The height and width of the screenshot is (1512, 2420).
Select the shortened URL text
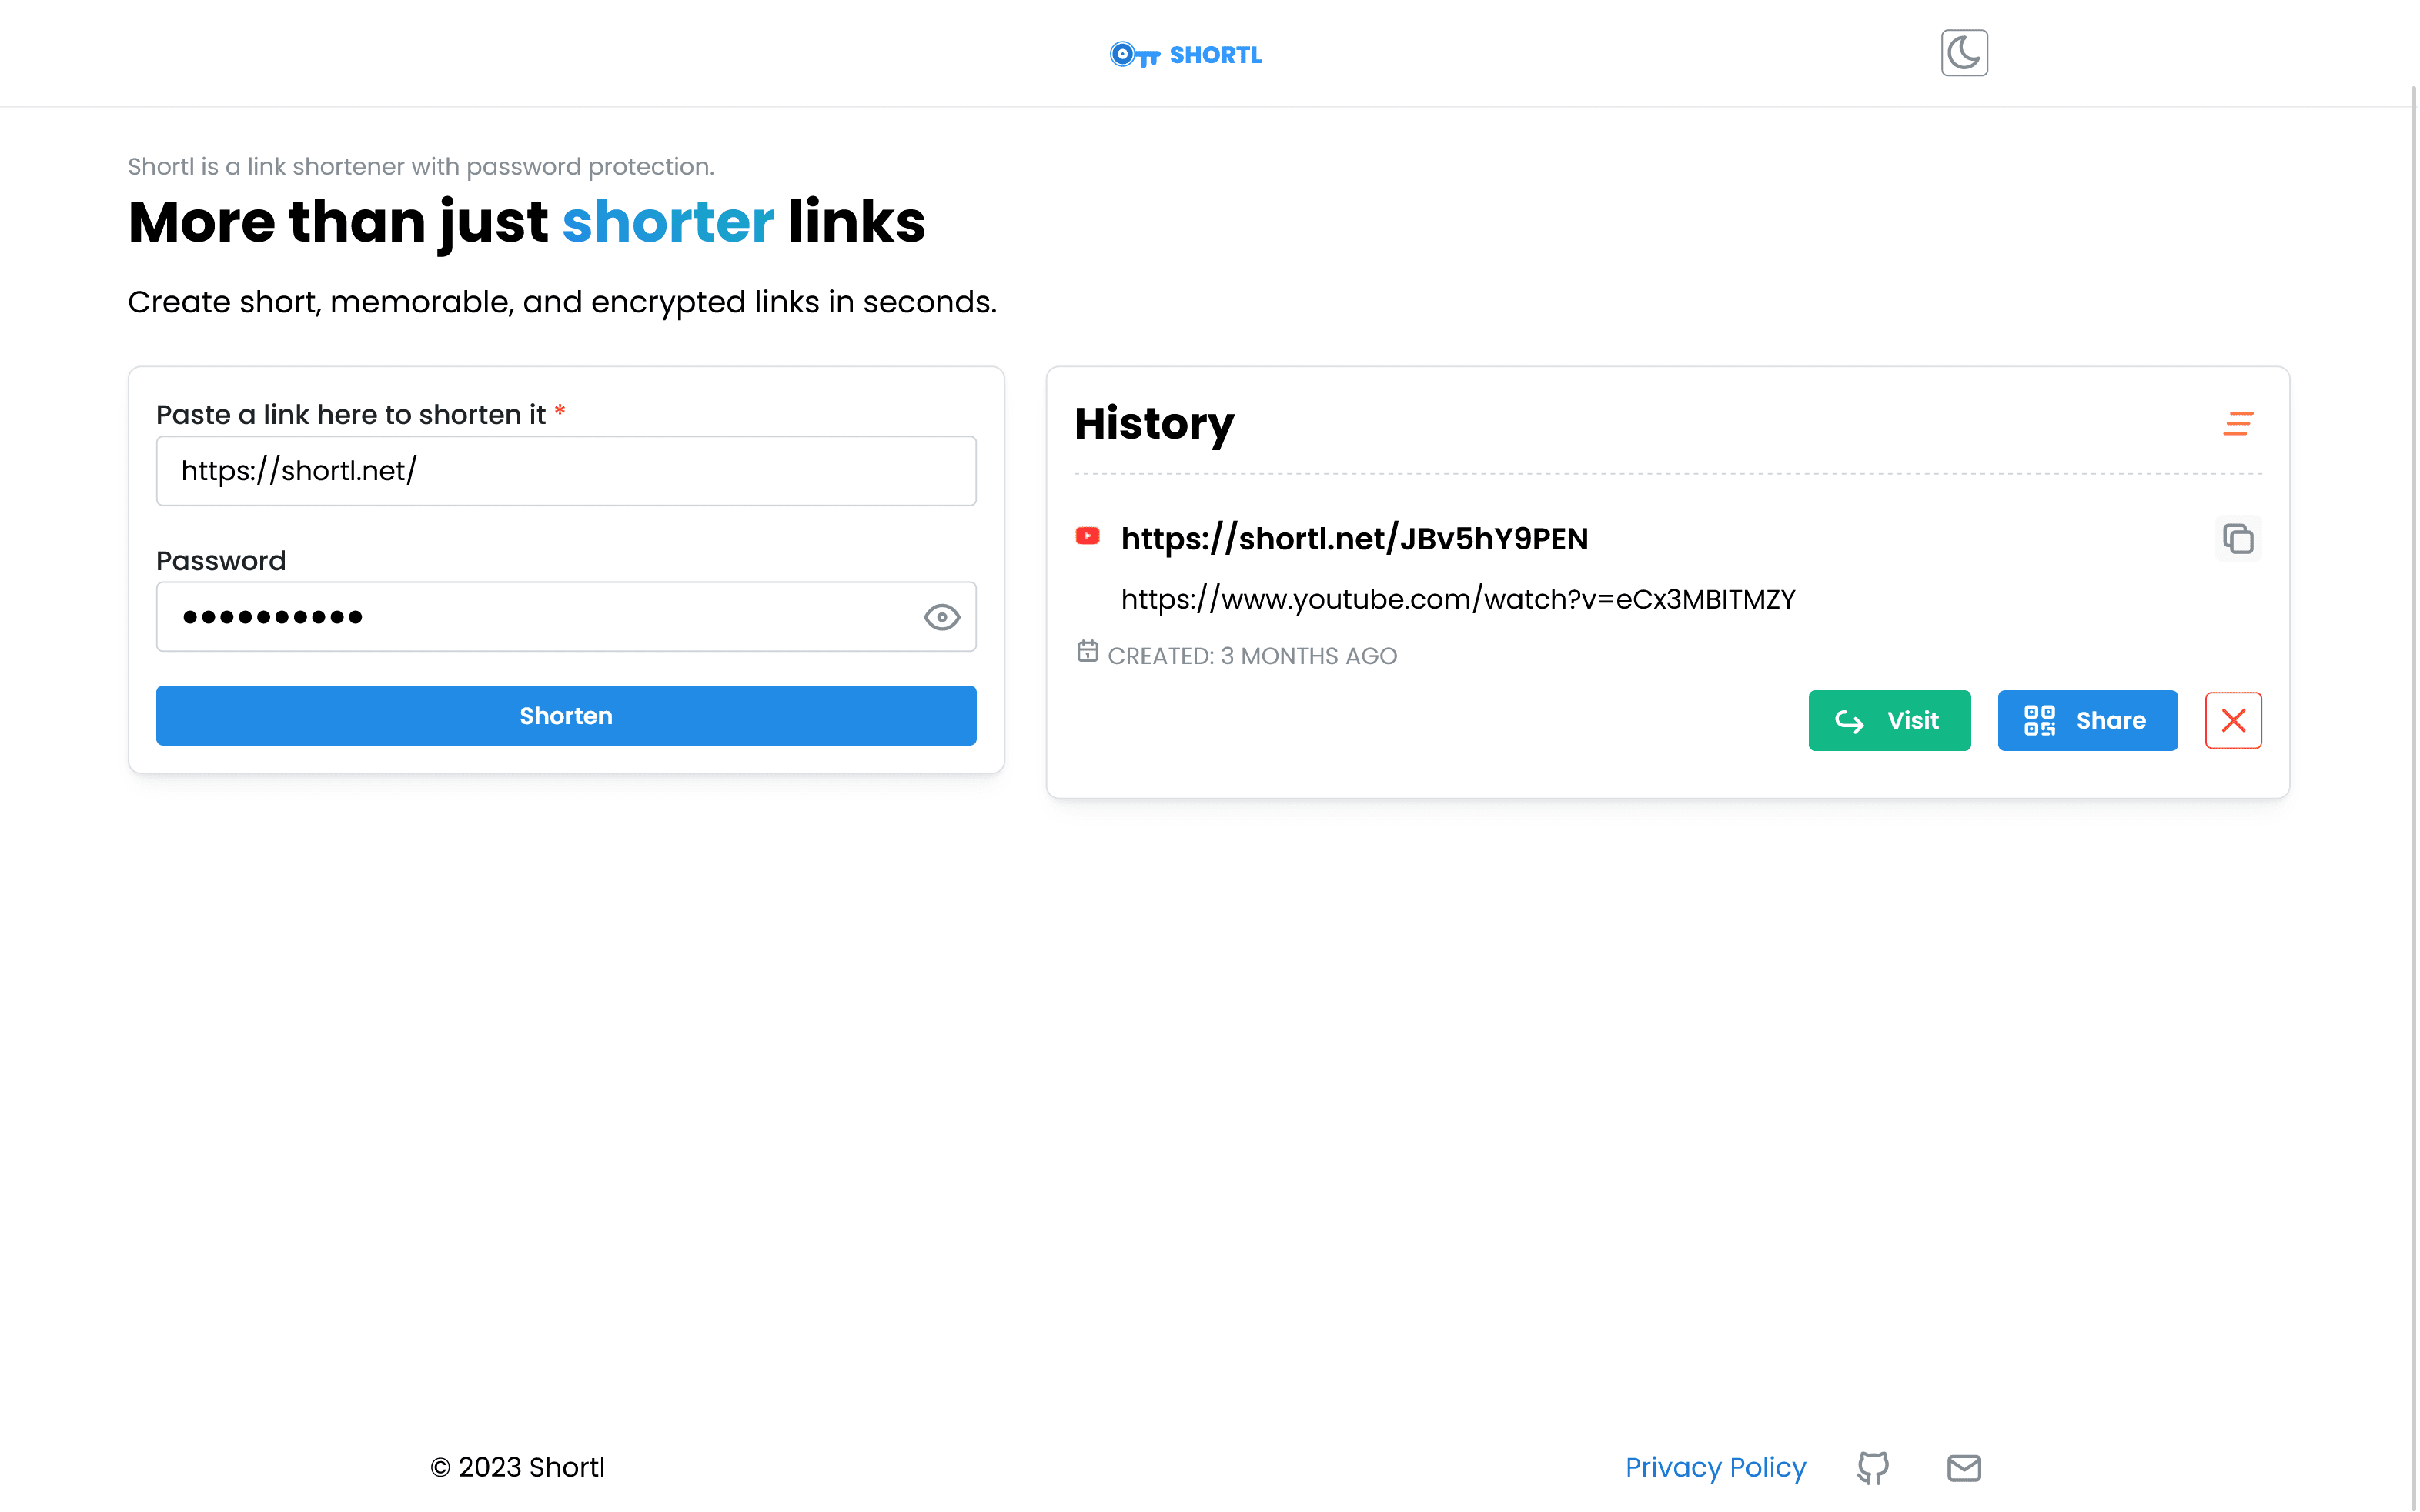pos(1354,538)
